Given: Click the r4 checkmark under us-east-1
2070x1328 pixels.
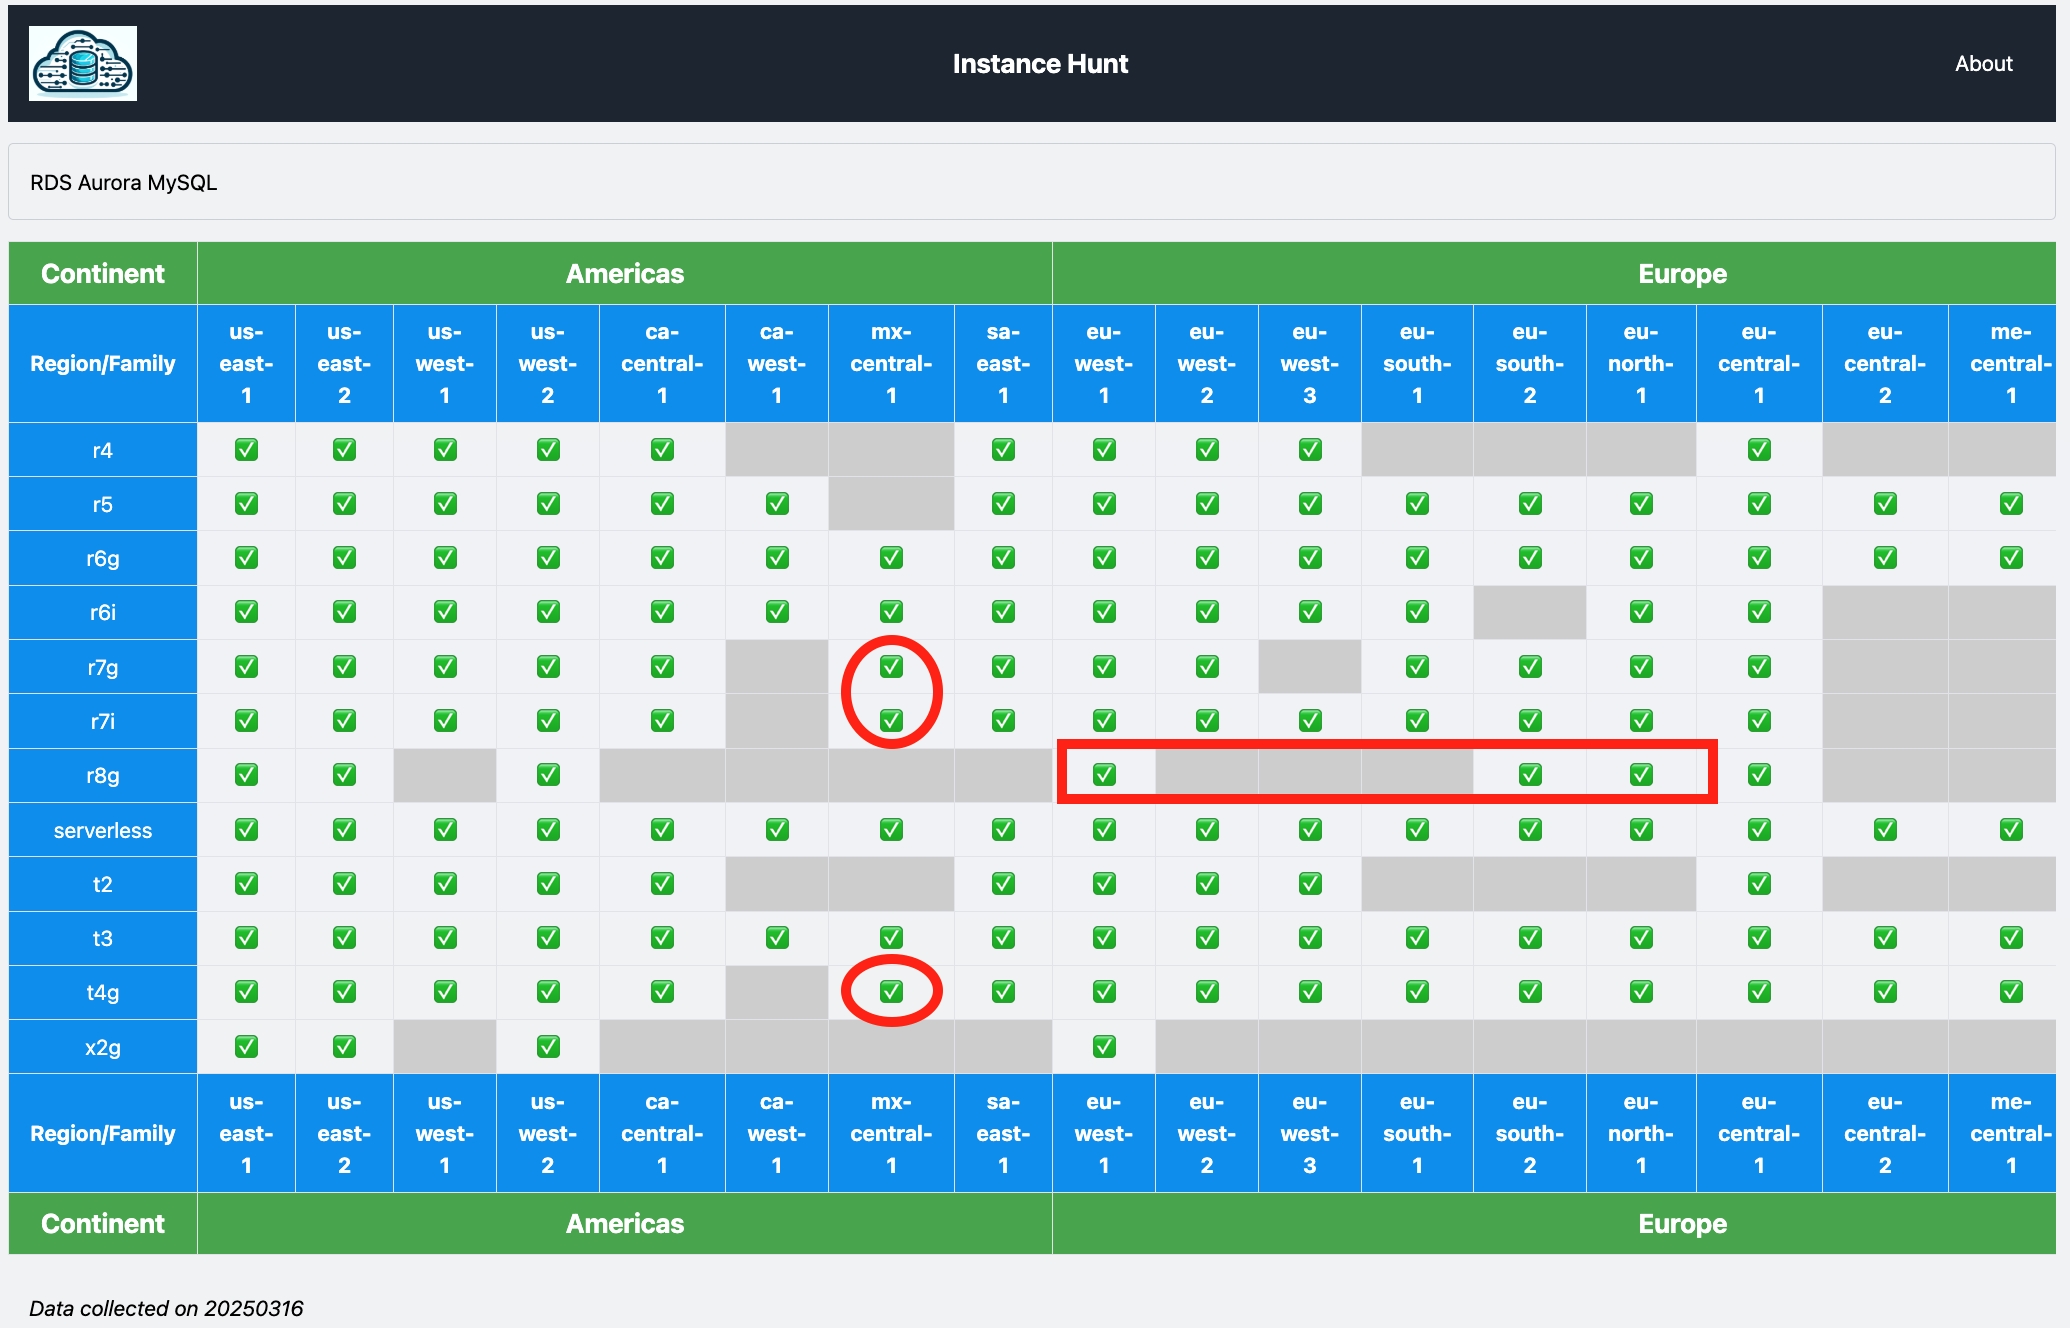Looking at the screenshot, I should pos(246,450).
